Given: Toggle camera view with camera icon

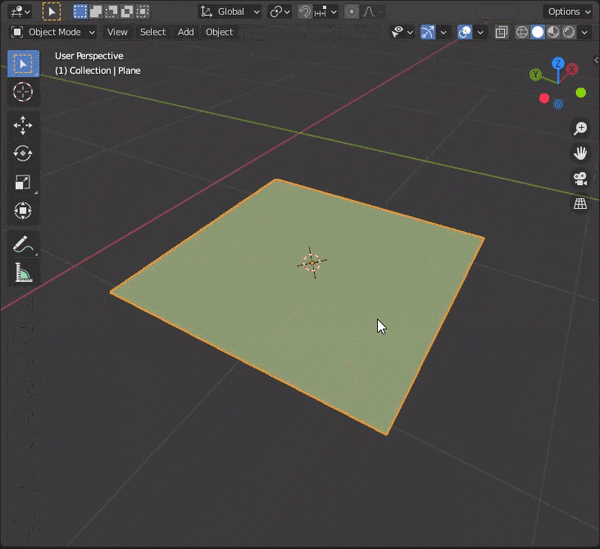Looking at the screenshot, I should [x=580, y=179].
